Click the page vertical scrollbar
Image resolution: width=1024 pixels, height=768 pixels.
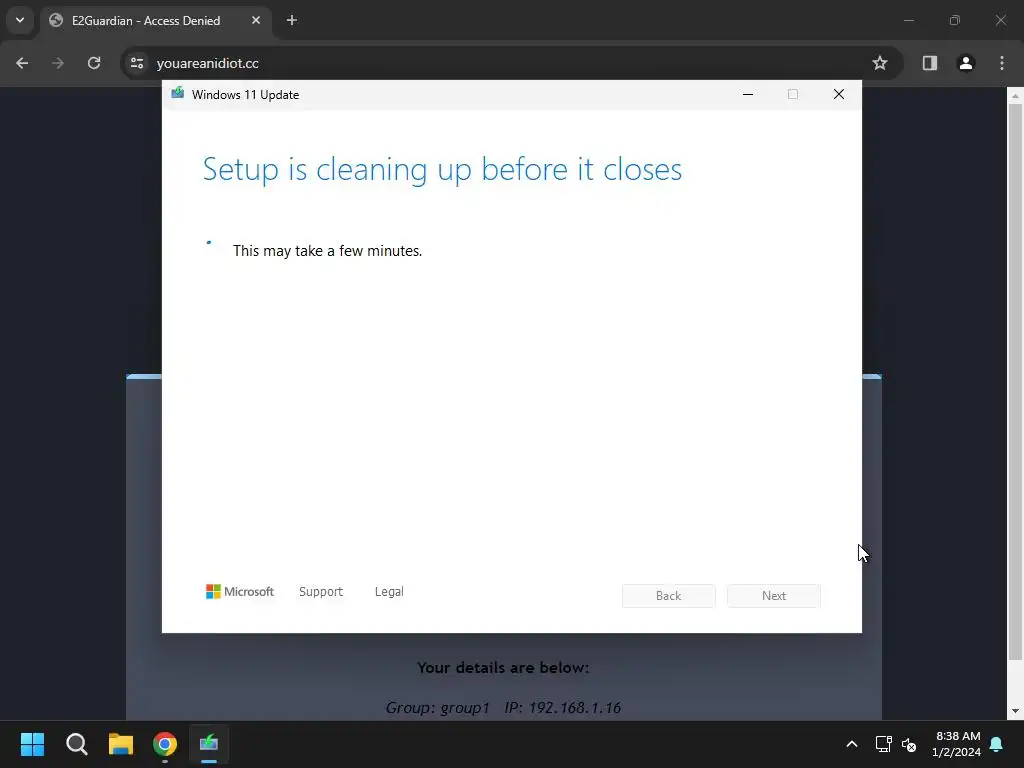(1015, 382)
